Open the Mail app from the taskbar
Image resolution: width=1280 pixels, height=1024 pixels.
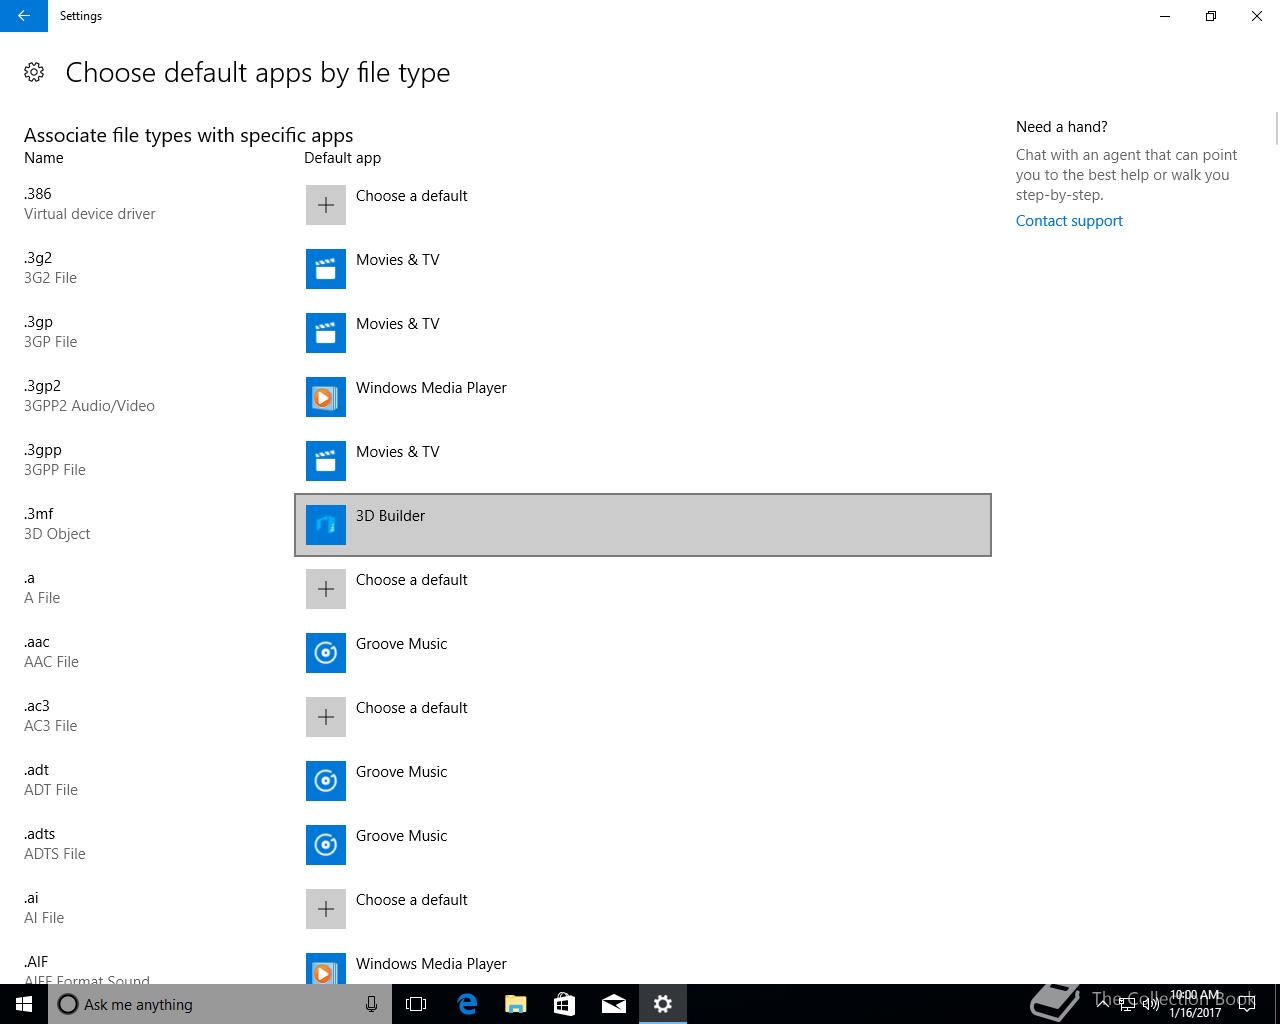pos(613,1004)
